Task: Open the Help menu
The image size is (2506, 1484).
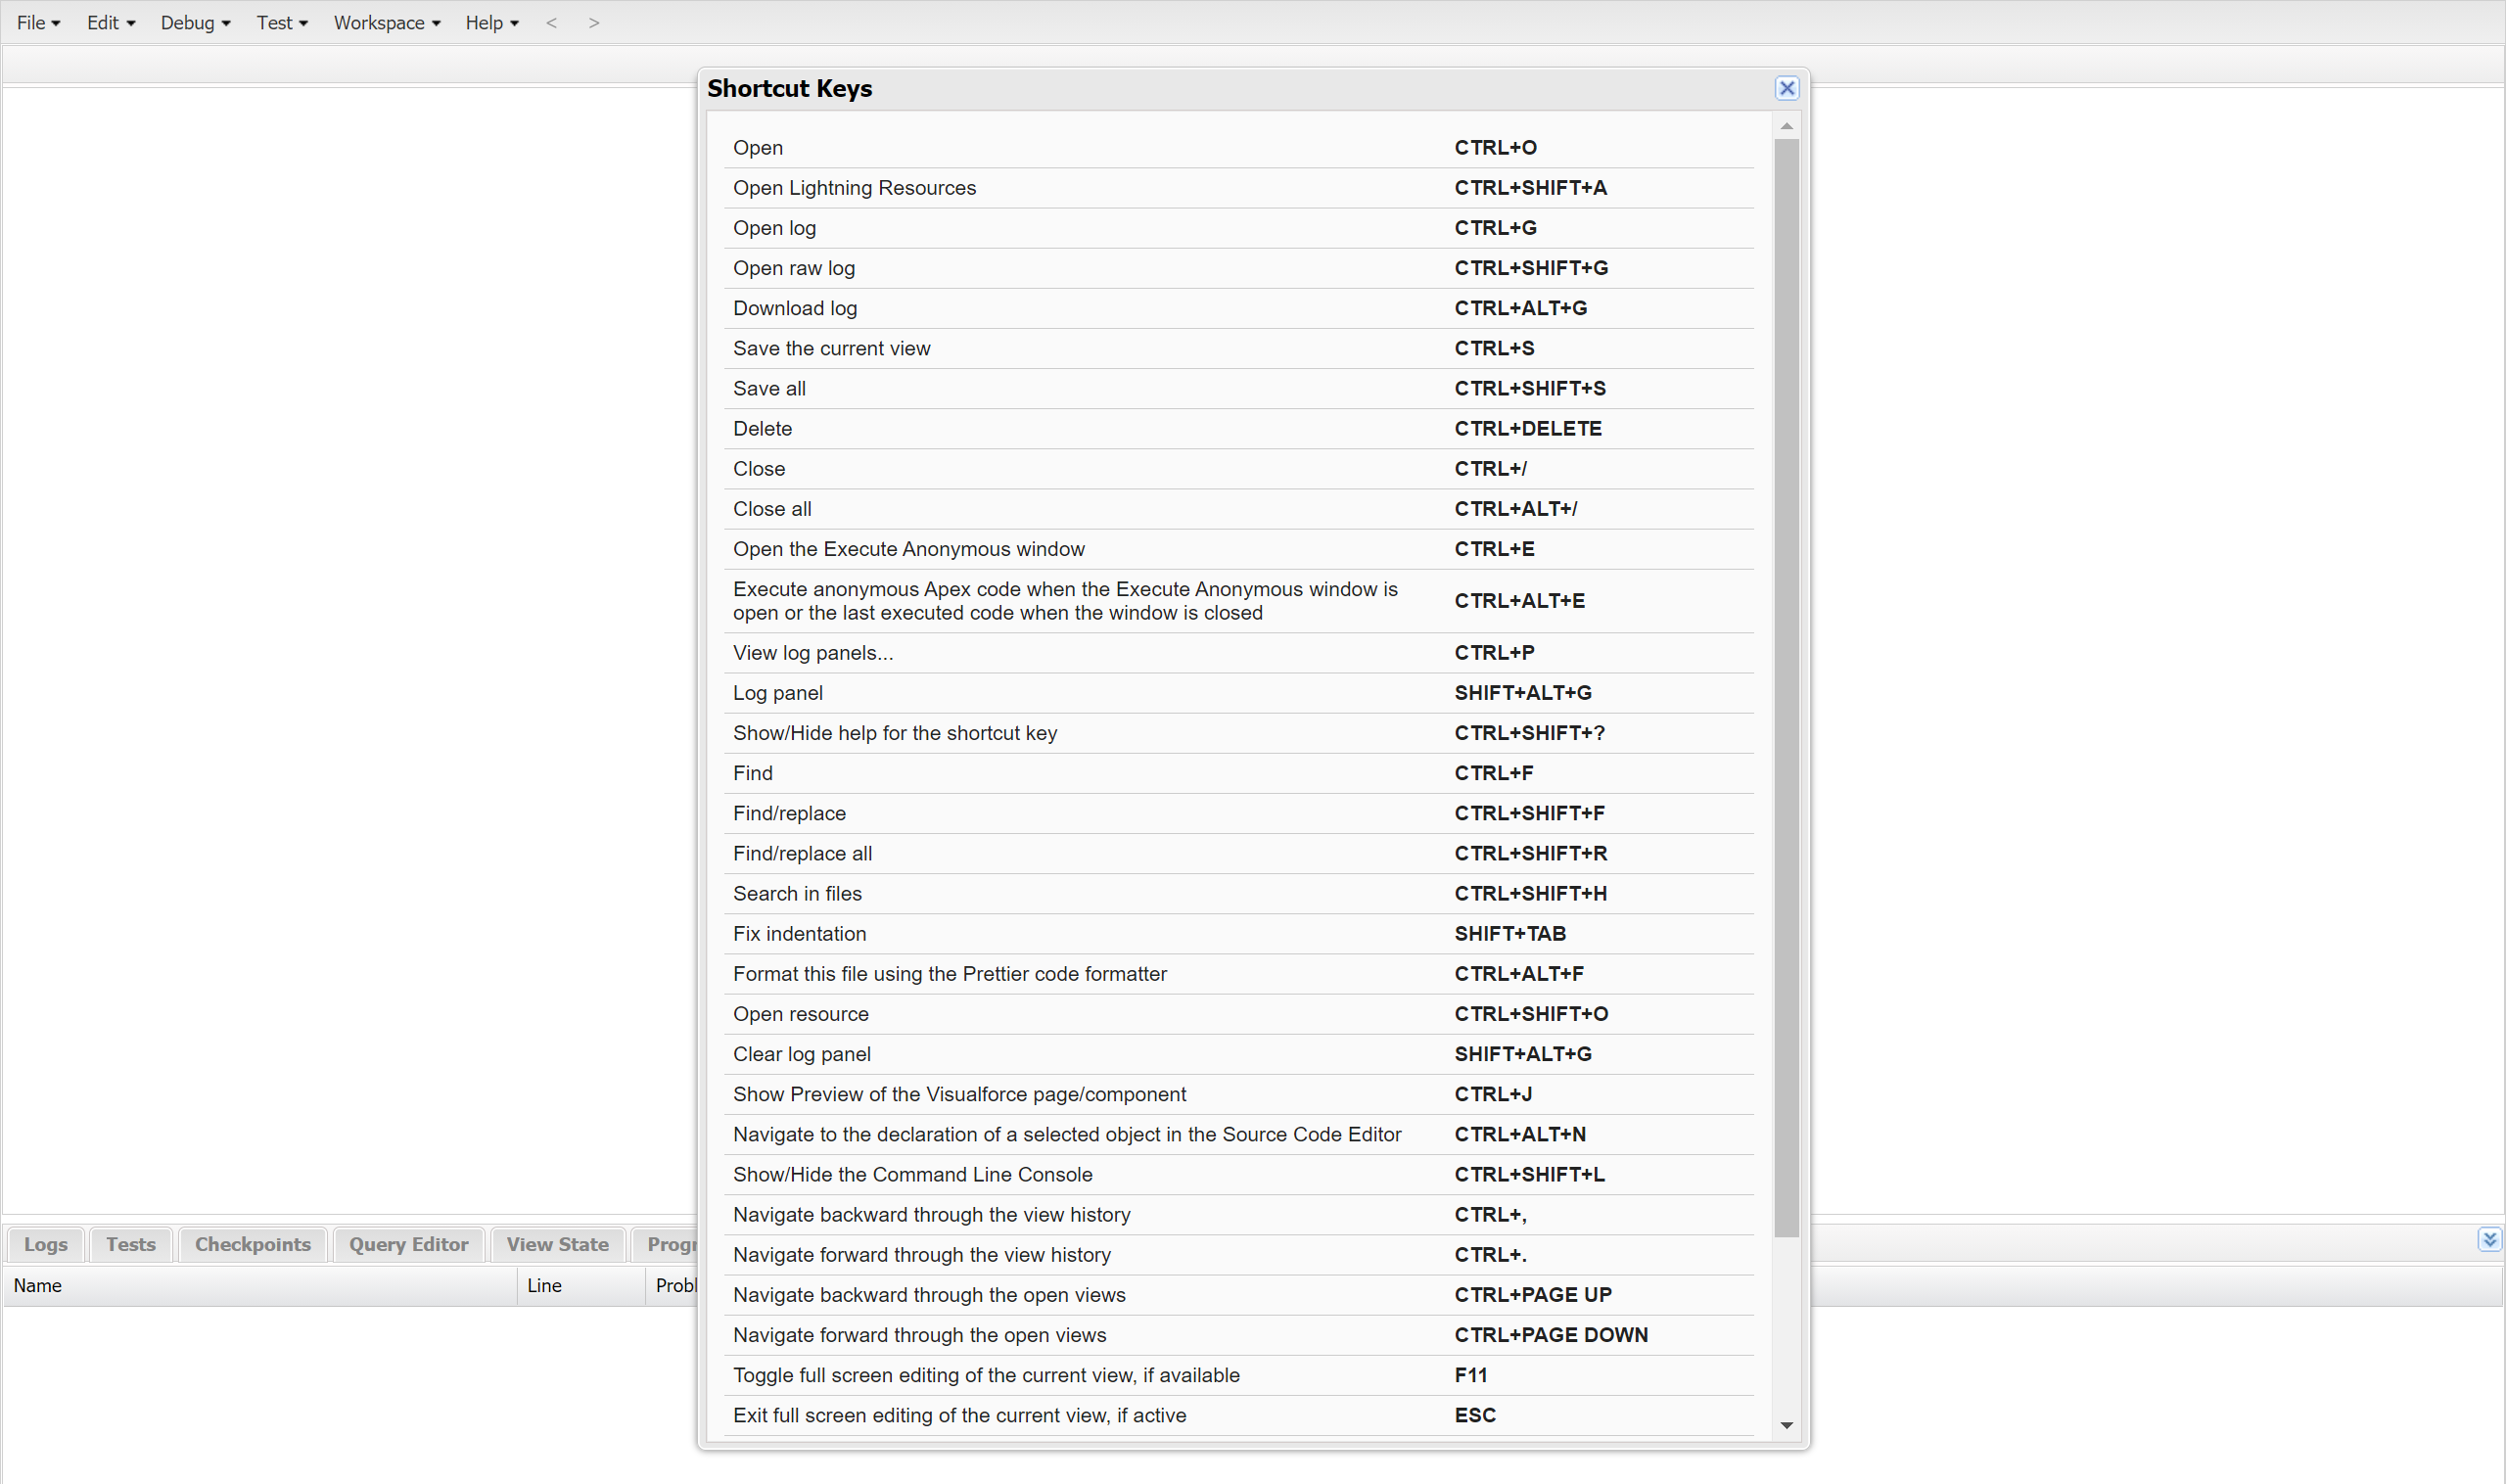Action: coord(491,22)
